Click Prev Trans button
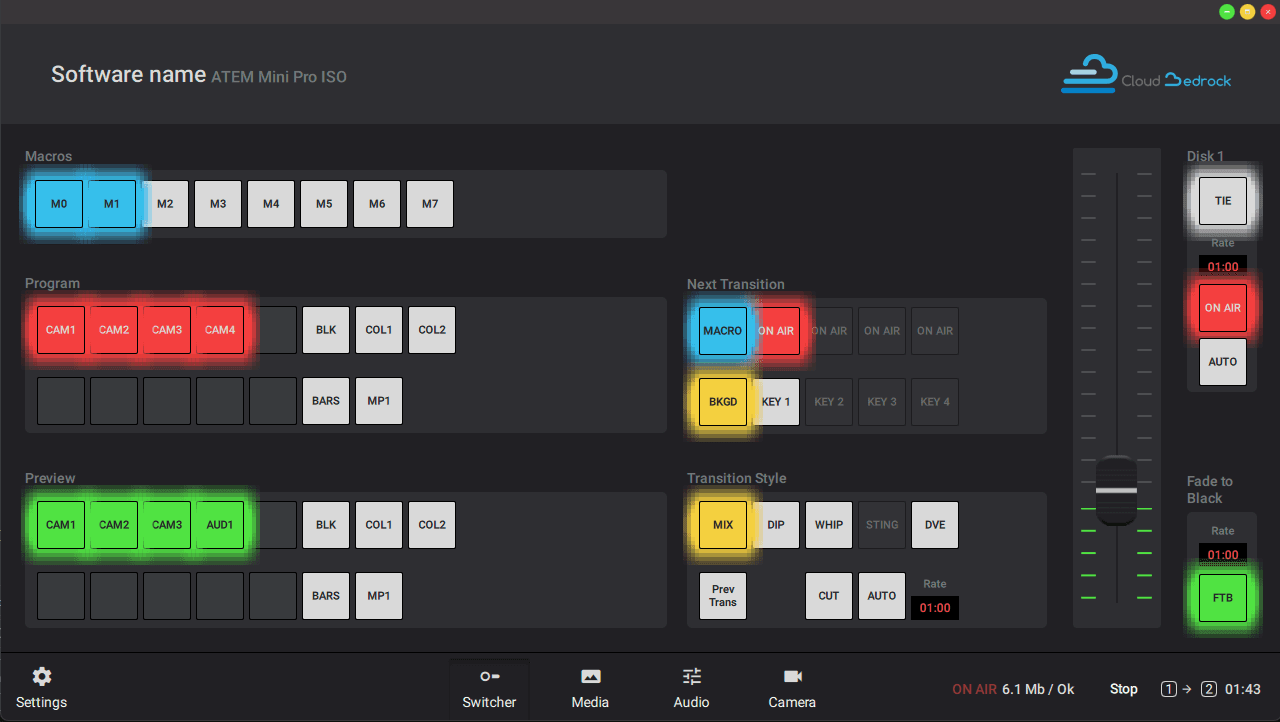Screen dimensions: 1280x722 pyautogui.click(x=723, y=596)
